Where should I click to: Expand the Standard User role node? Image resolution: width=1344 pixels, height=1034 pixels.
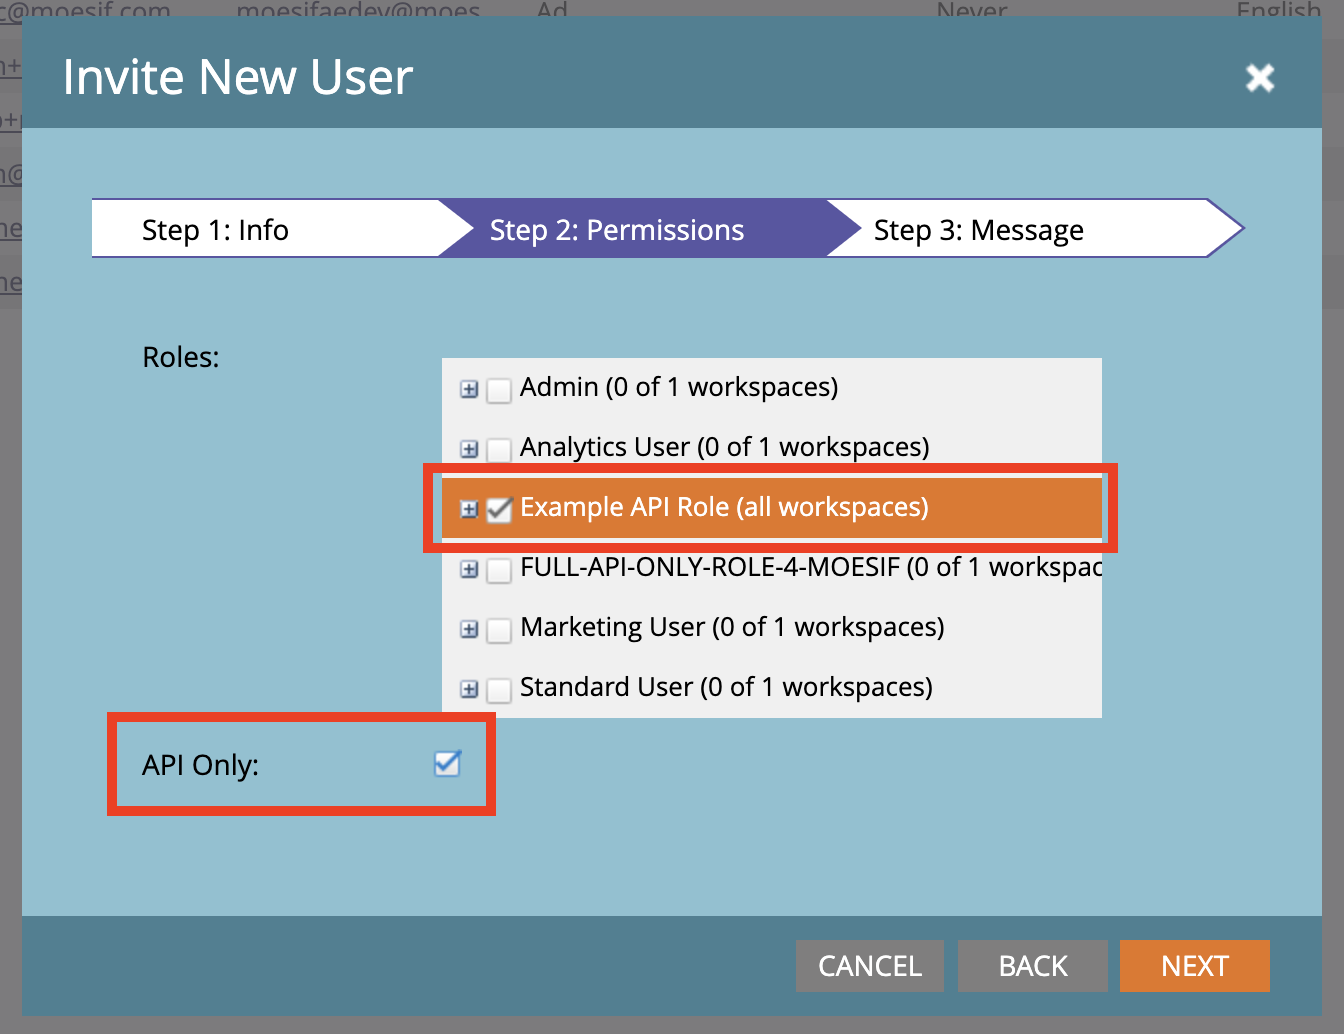pos(469,689)
